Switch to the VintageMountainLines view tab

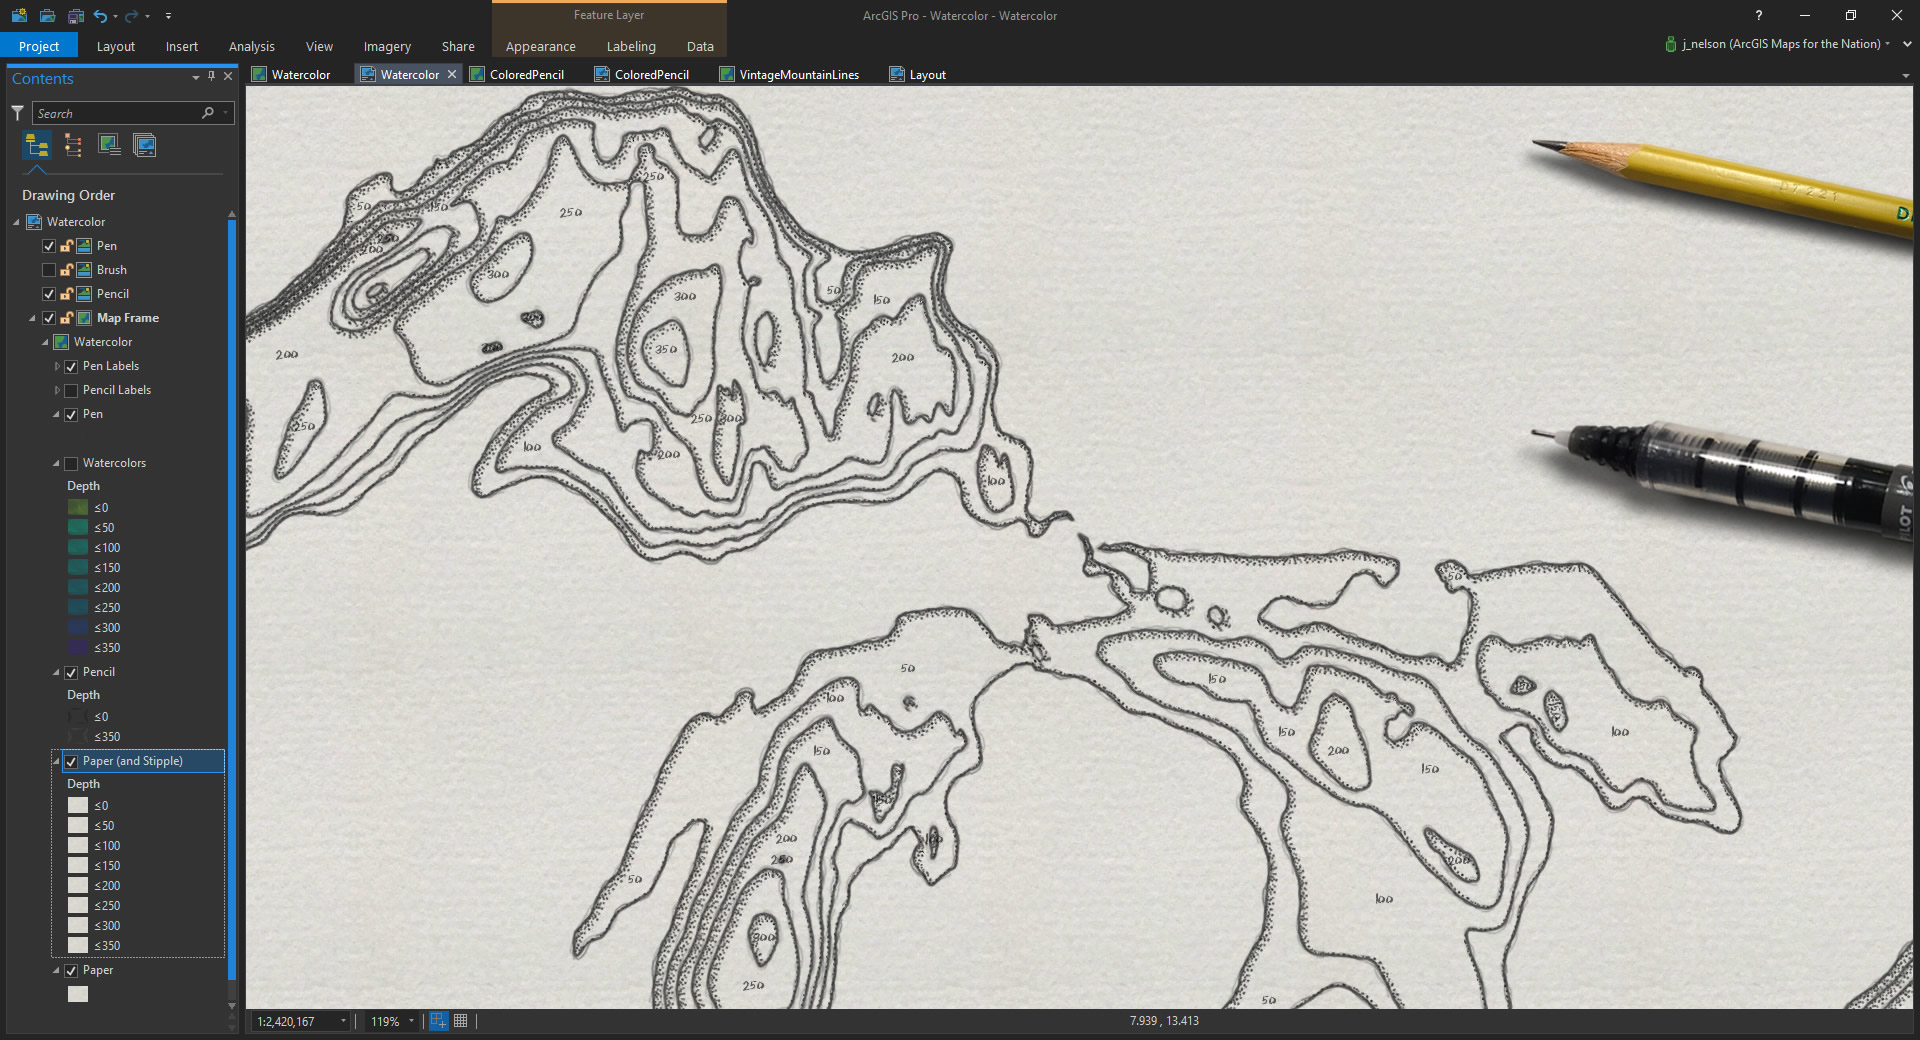click(x=790, y=75)
